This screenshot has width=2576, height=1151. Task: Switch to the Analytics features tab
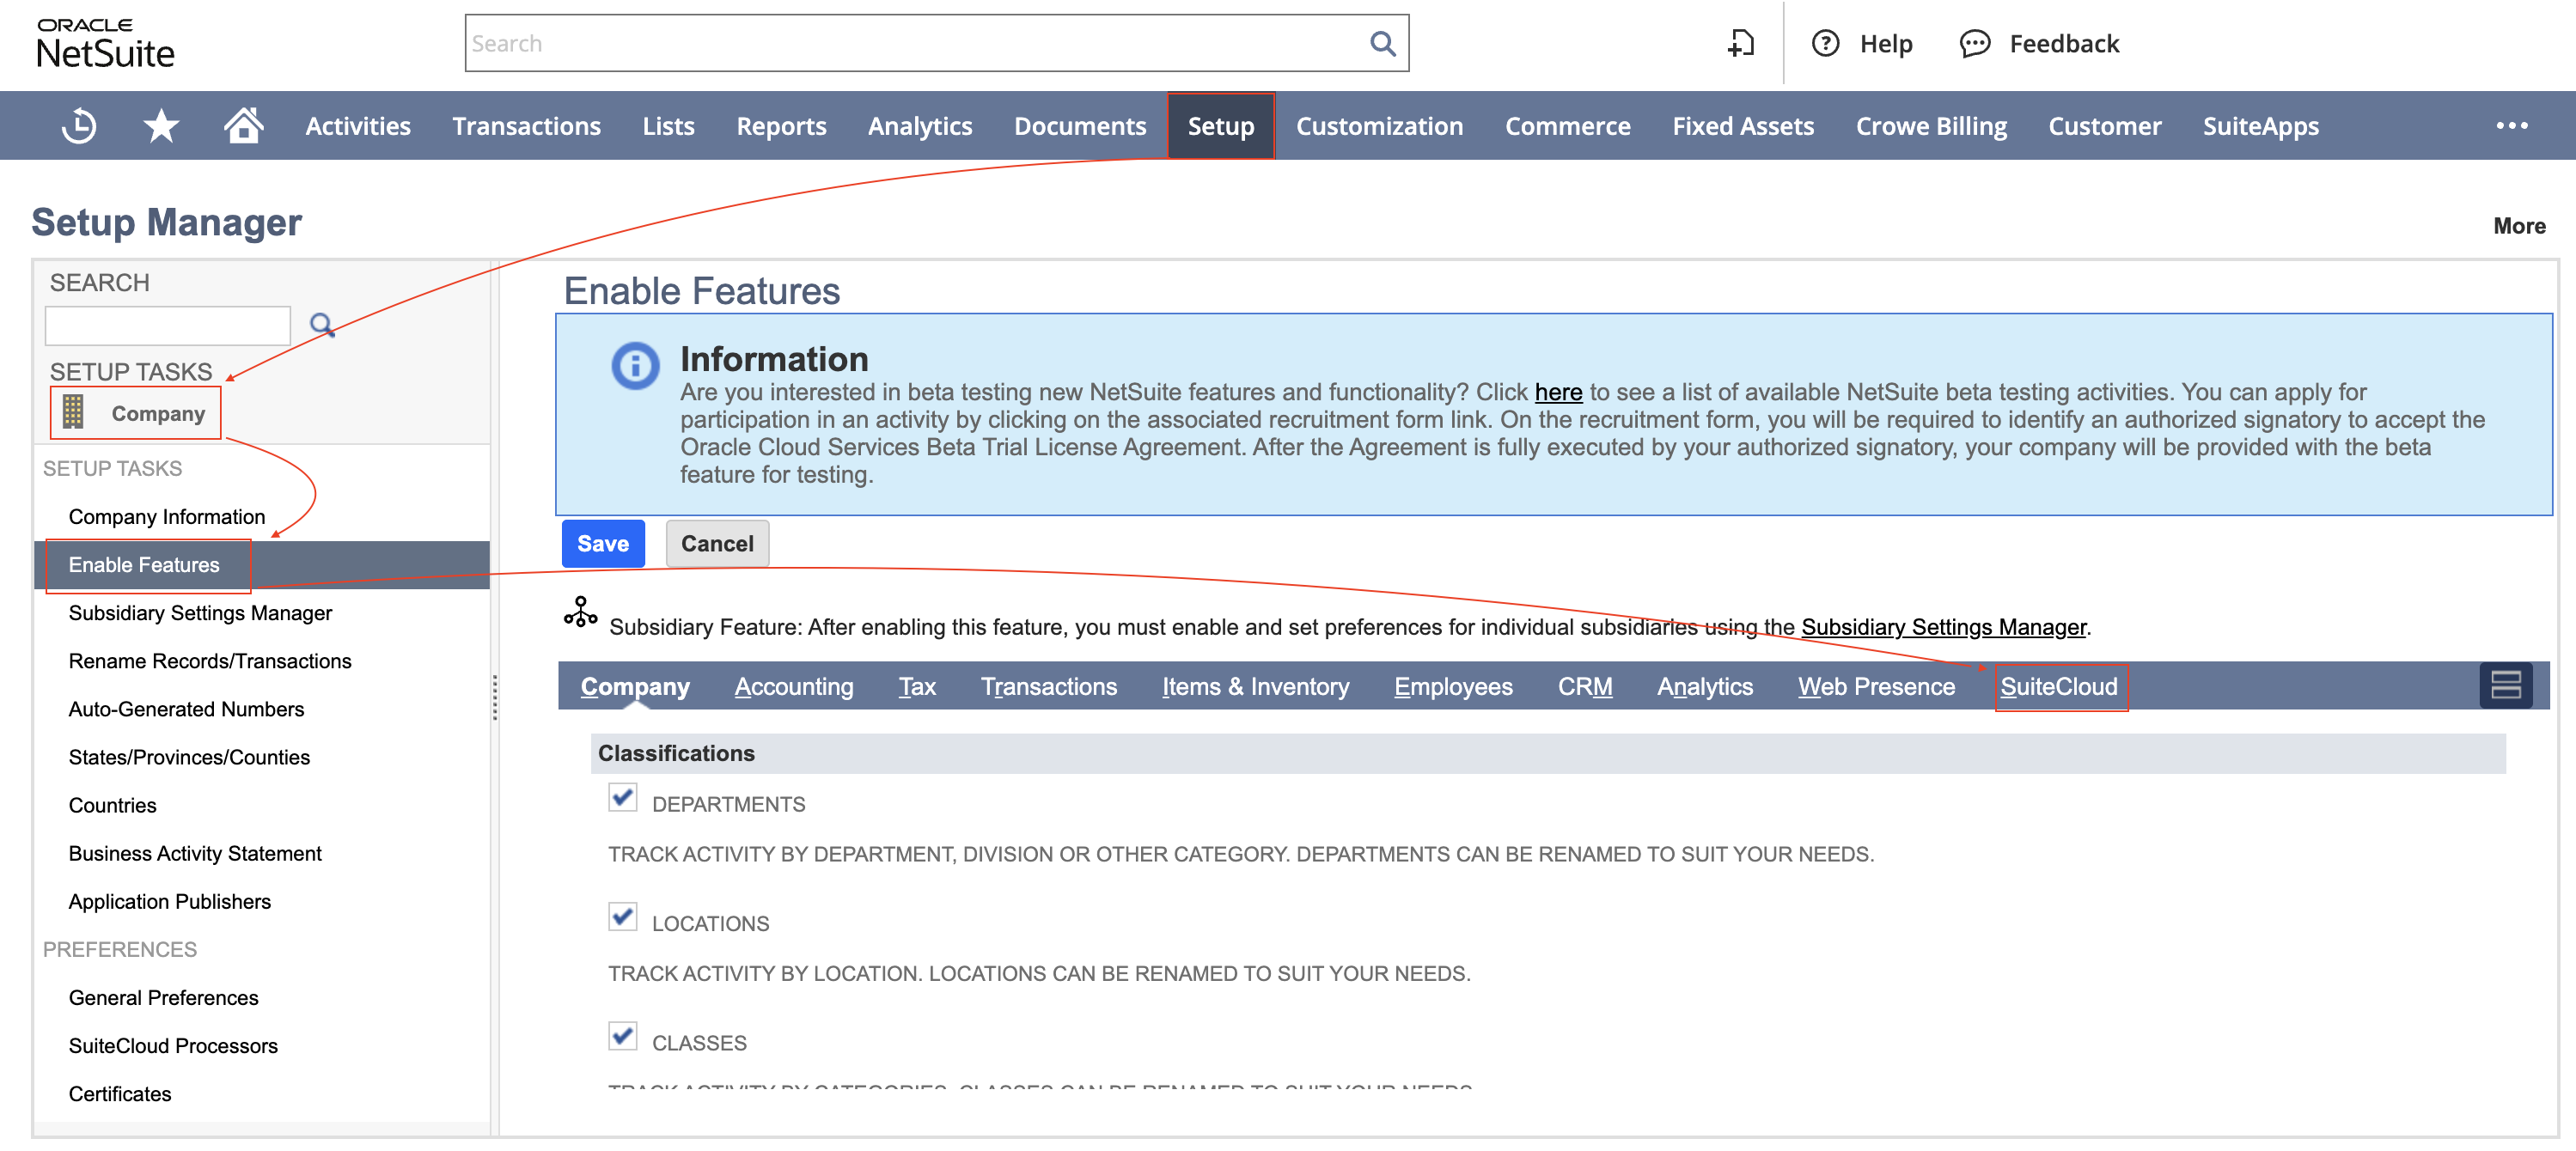tap(1704, 686)
